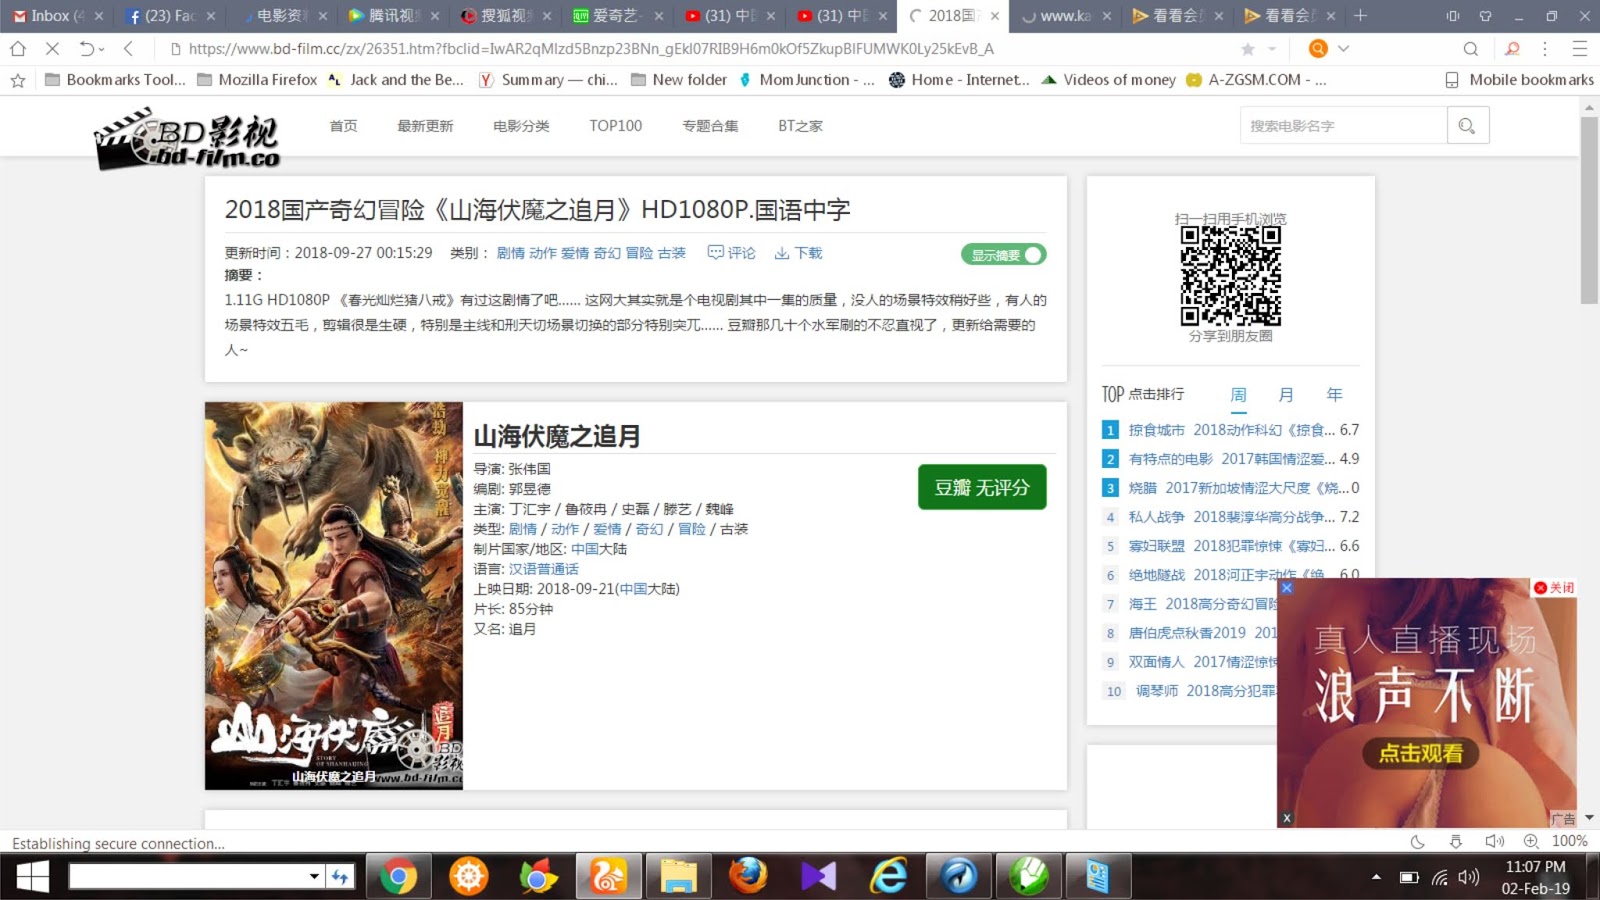Open the browser main menu icon
Viewport: 1600px width, 900px height.
(1580, 48)
